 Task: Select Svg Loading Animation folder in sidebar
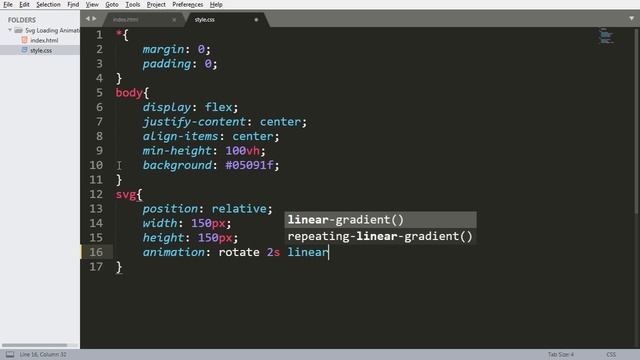[52, 30]
